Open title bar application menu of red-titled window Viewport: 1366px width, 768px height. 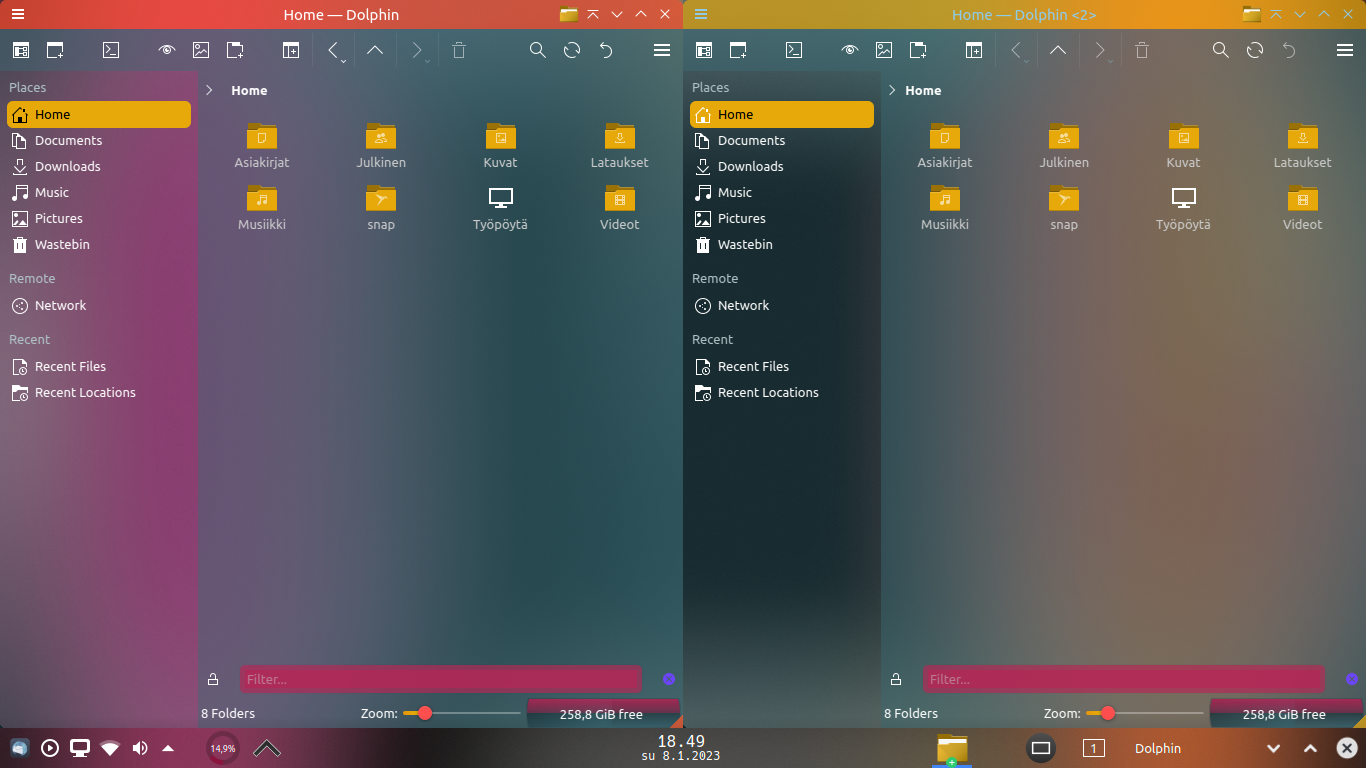pyautogui.click(x=18, y=14)
